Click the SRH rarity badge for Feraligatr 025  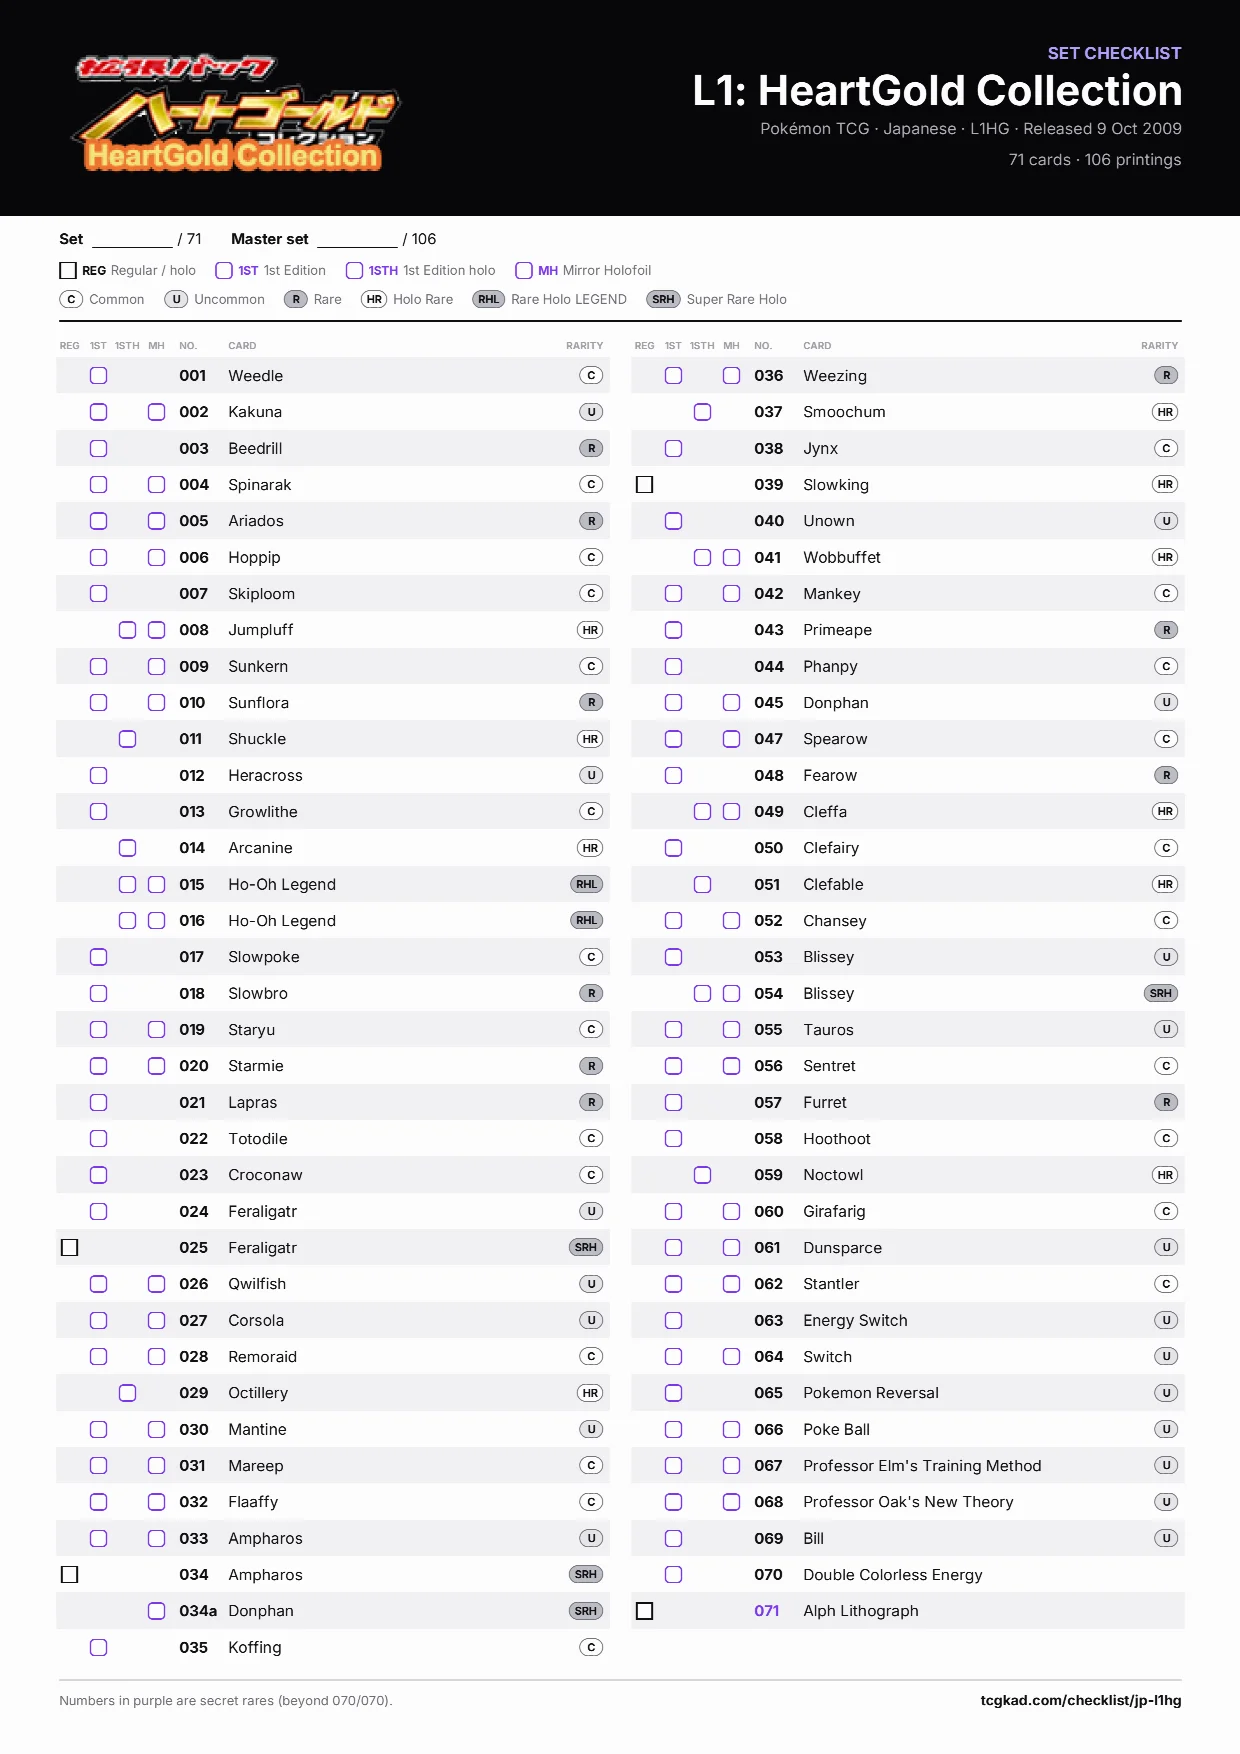tap(586, 1247)
